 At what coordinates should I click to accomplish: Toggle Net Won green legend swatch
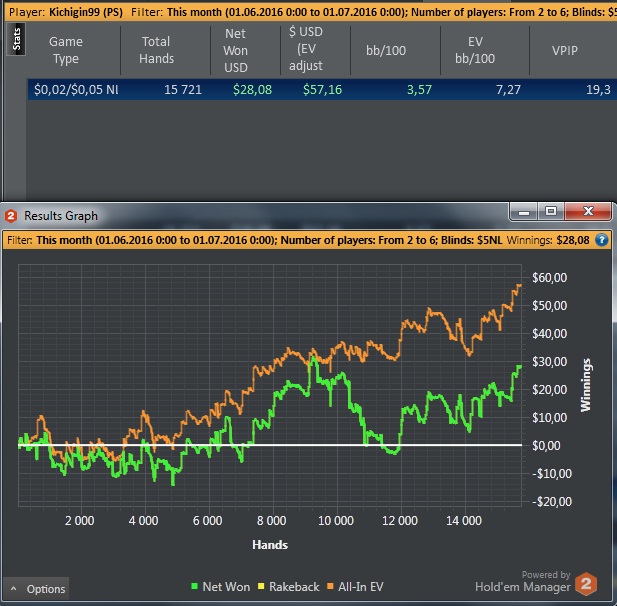[x=194, y=586]
